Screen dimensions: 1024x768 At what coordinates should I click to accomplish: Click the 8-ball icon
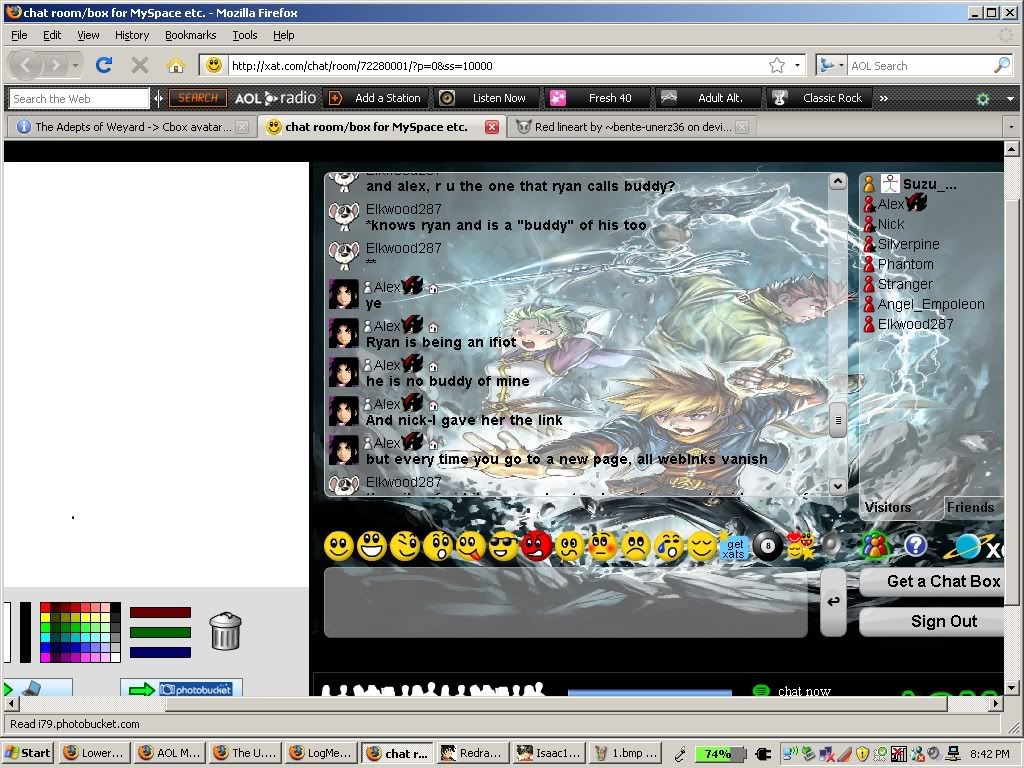pyautogui.click(x=767, y=546)
